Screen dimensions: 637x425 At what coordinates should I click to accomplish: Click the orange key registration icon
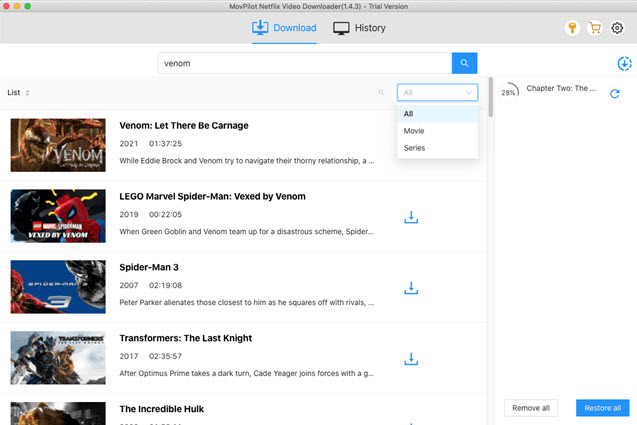point(572,28)
